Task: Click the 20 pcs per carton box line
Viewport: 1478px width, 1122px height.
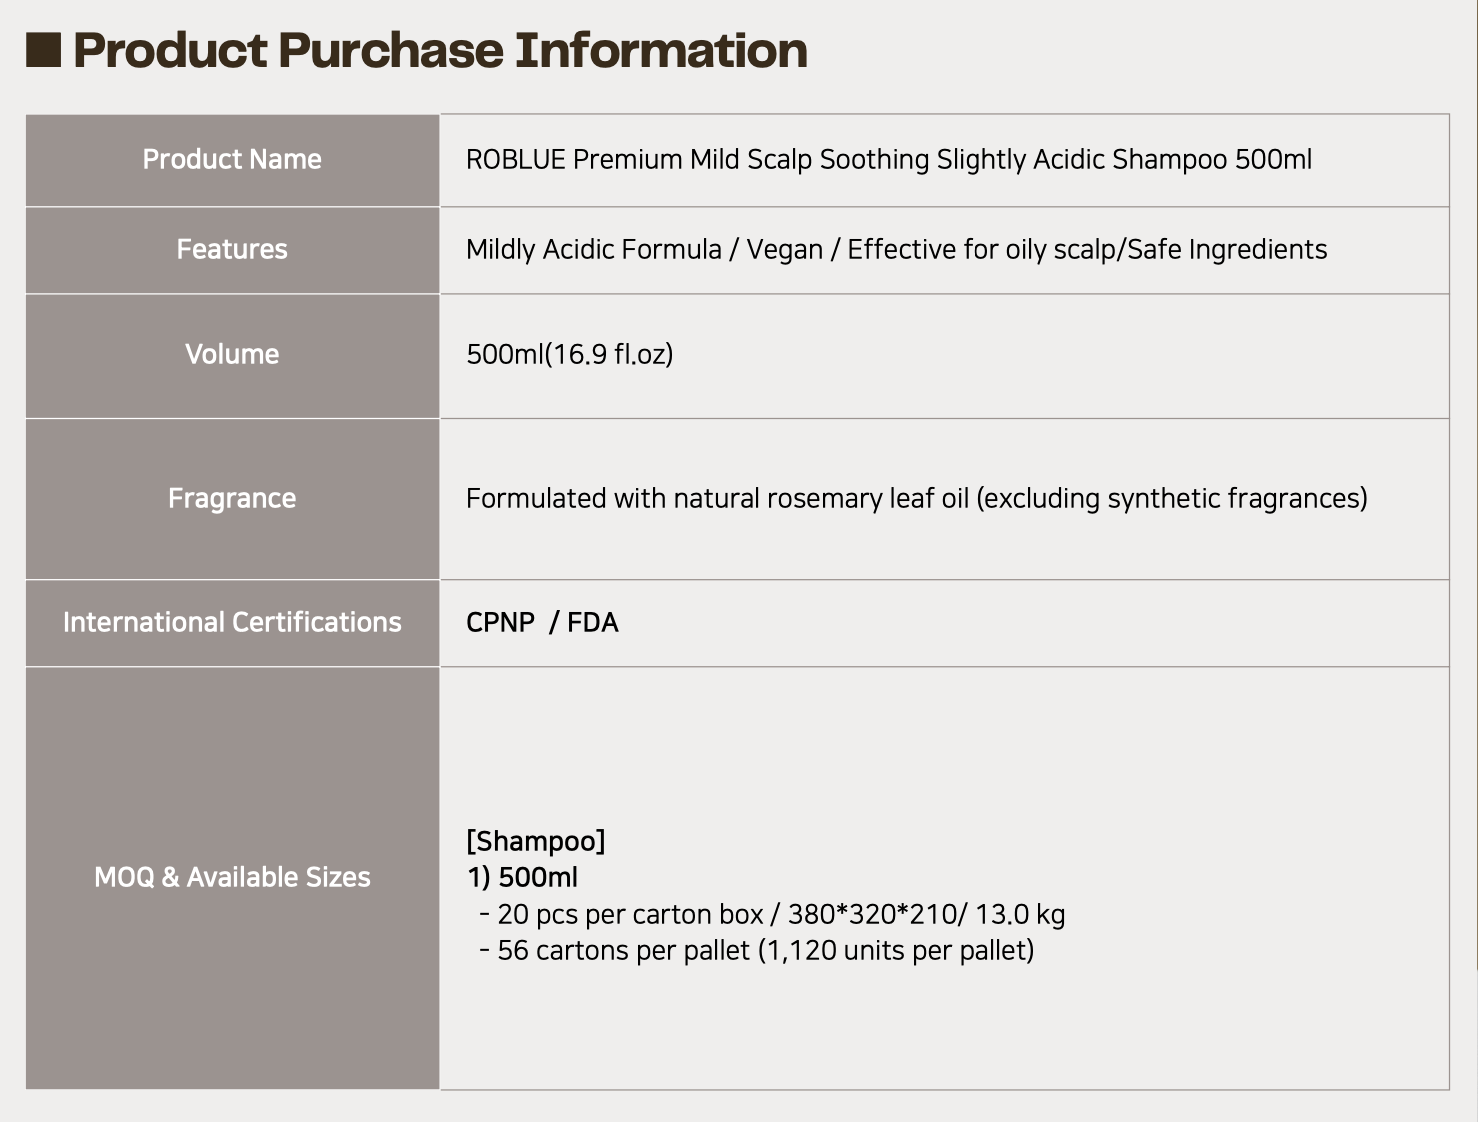Action: click(772, 915)
